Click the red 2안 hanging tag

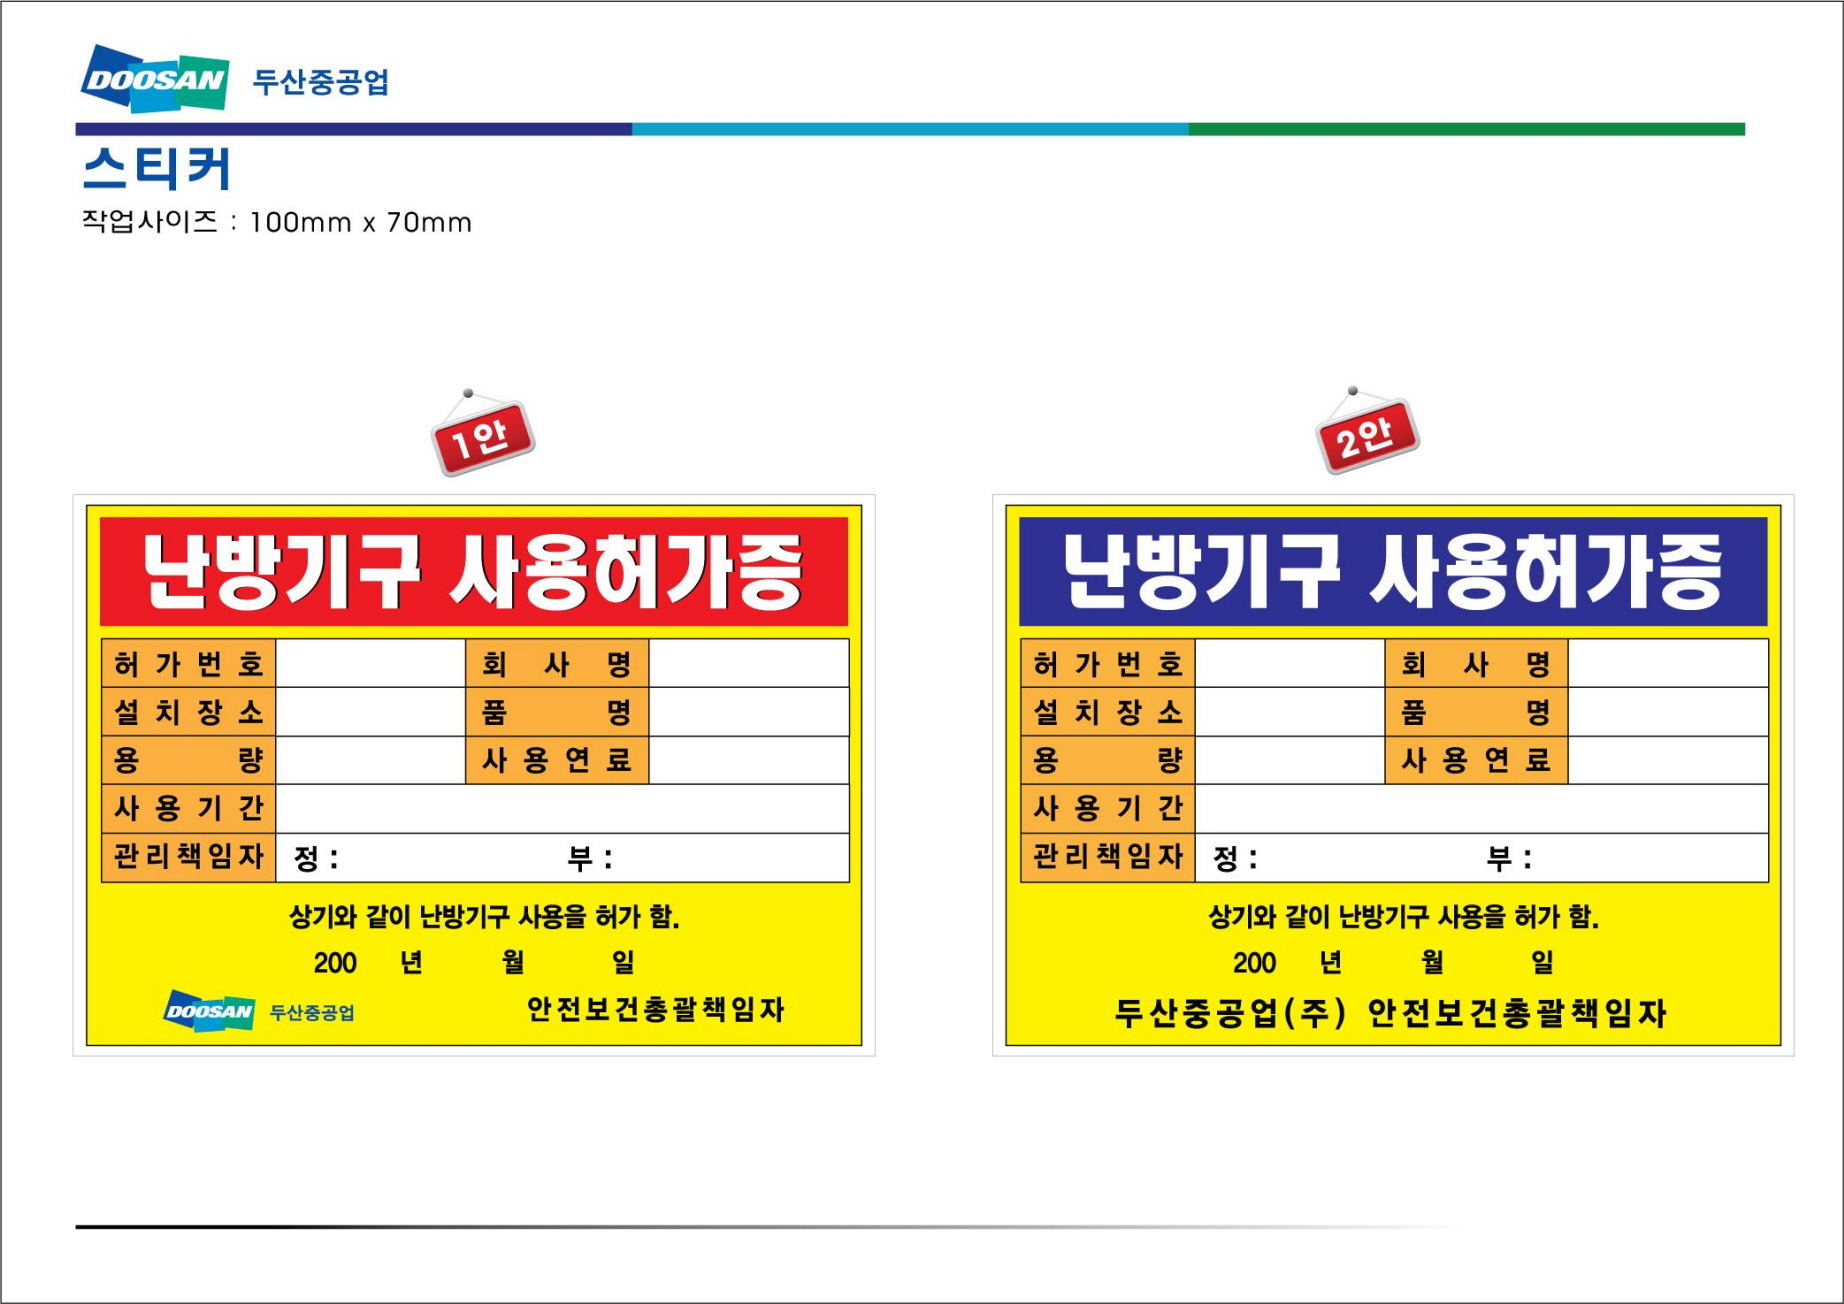point(1367,436)
